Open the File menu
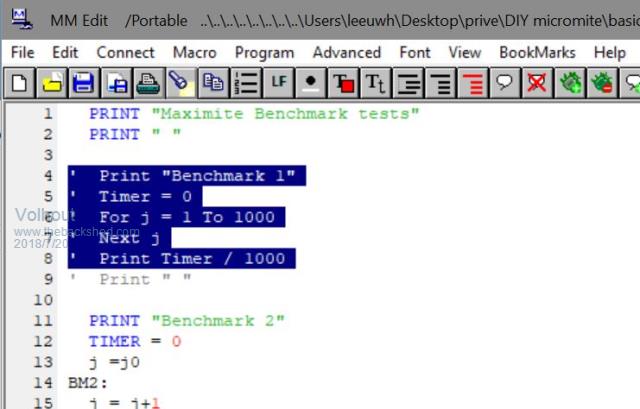Screen dimensions: 640x409 click(22, 52)
